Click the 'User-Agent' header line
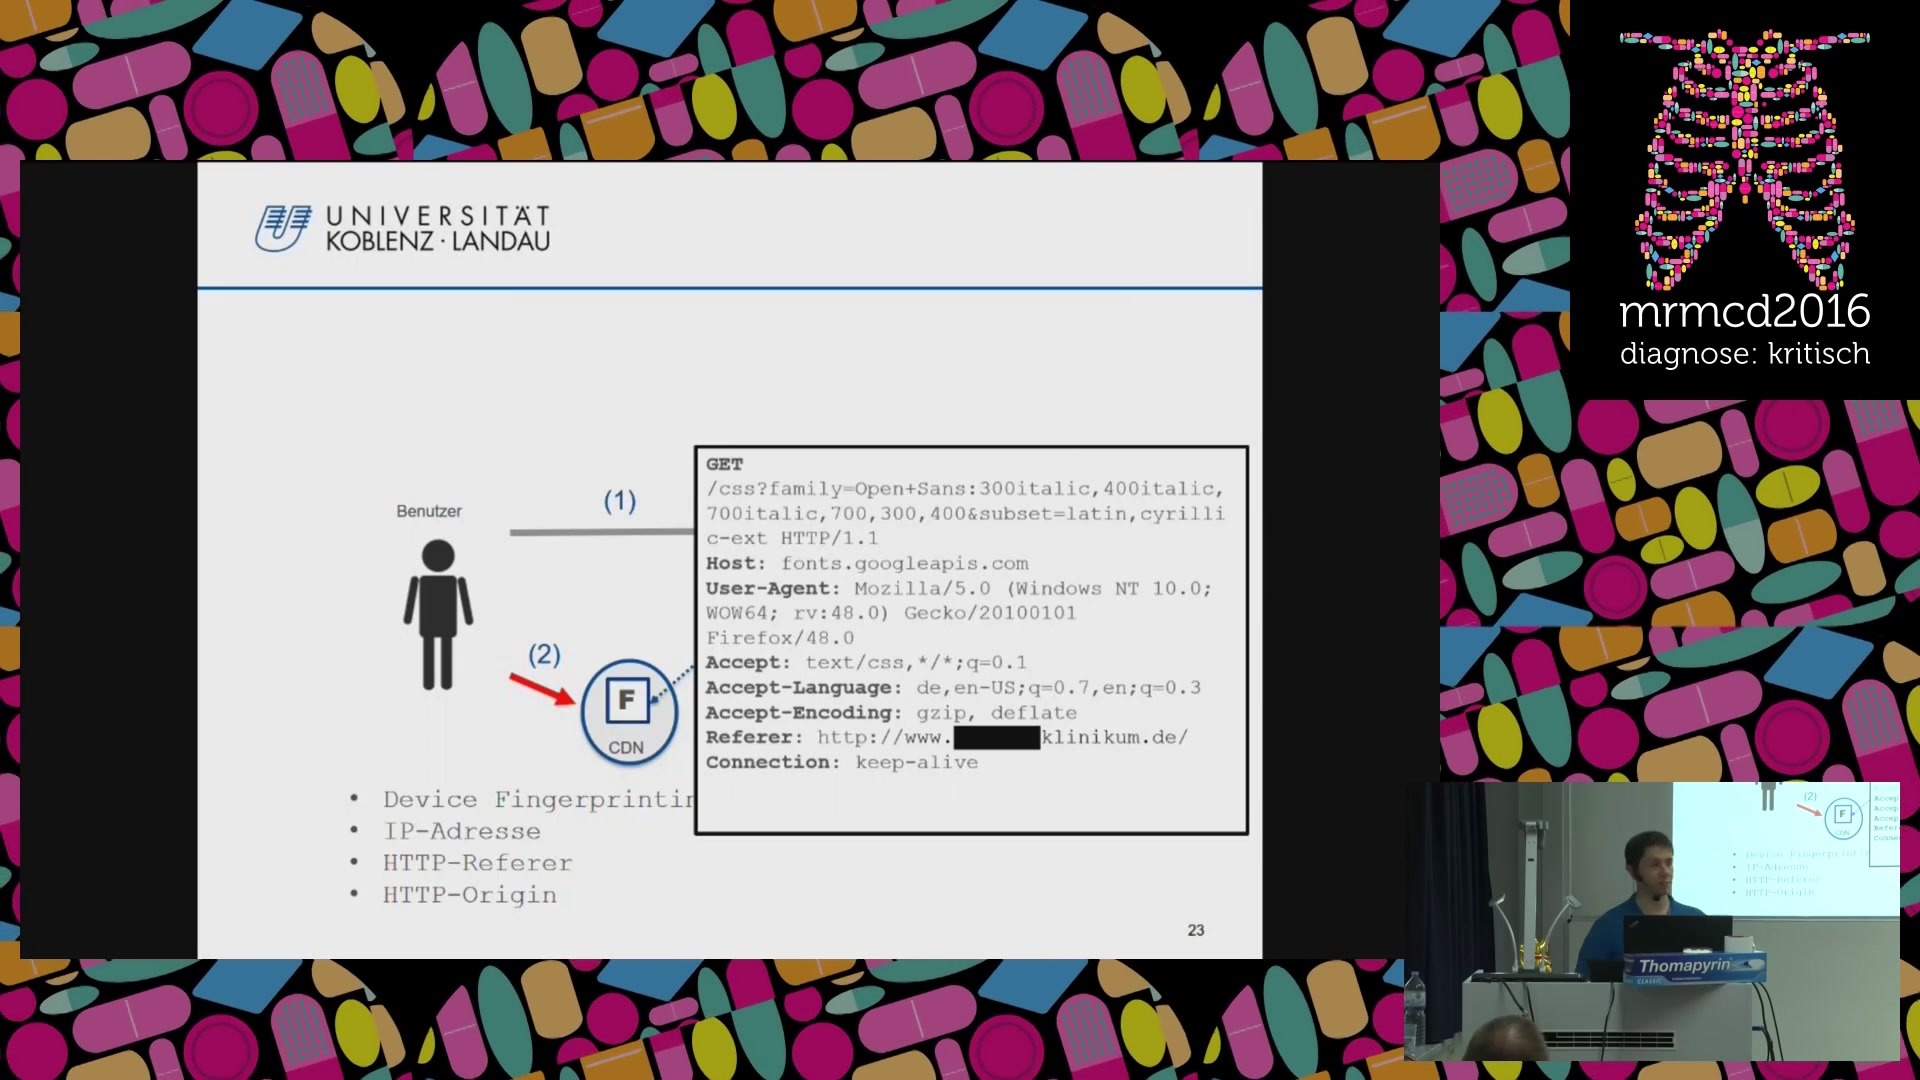This screenshot has width=1920, height=1080. coord(958,589)
